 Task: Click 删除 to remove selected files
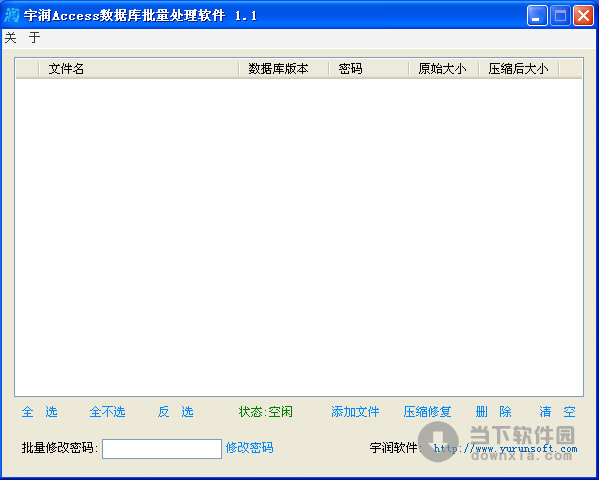coord(494,412)
